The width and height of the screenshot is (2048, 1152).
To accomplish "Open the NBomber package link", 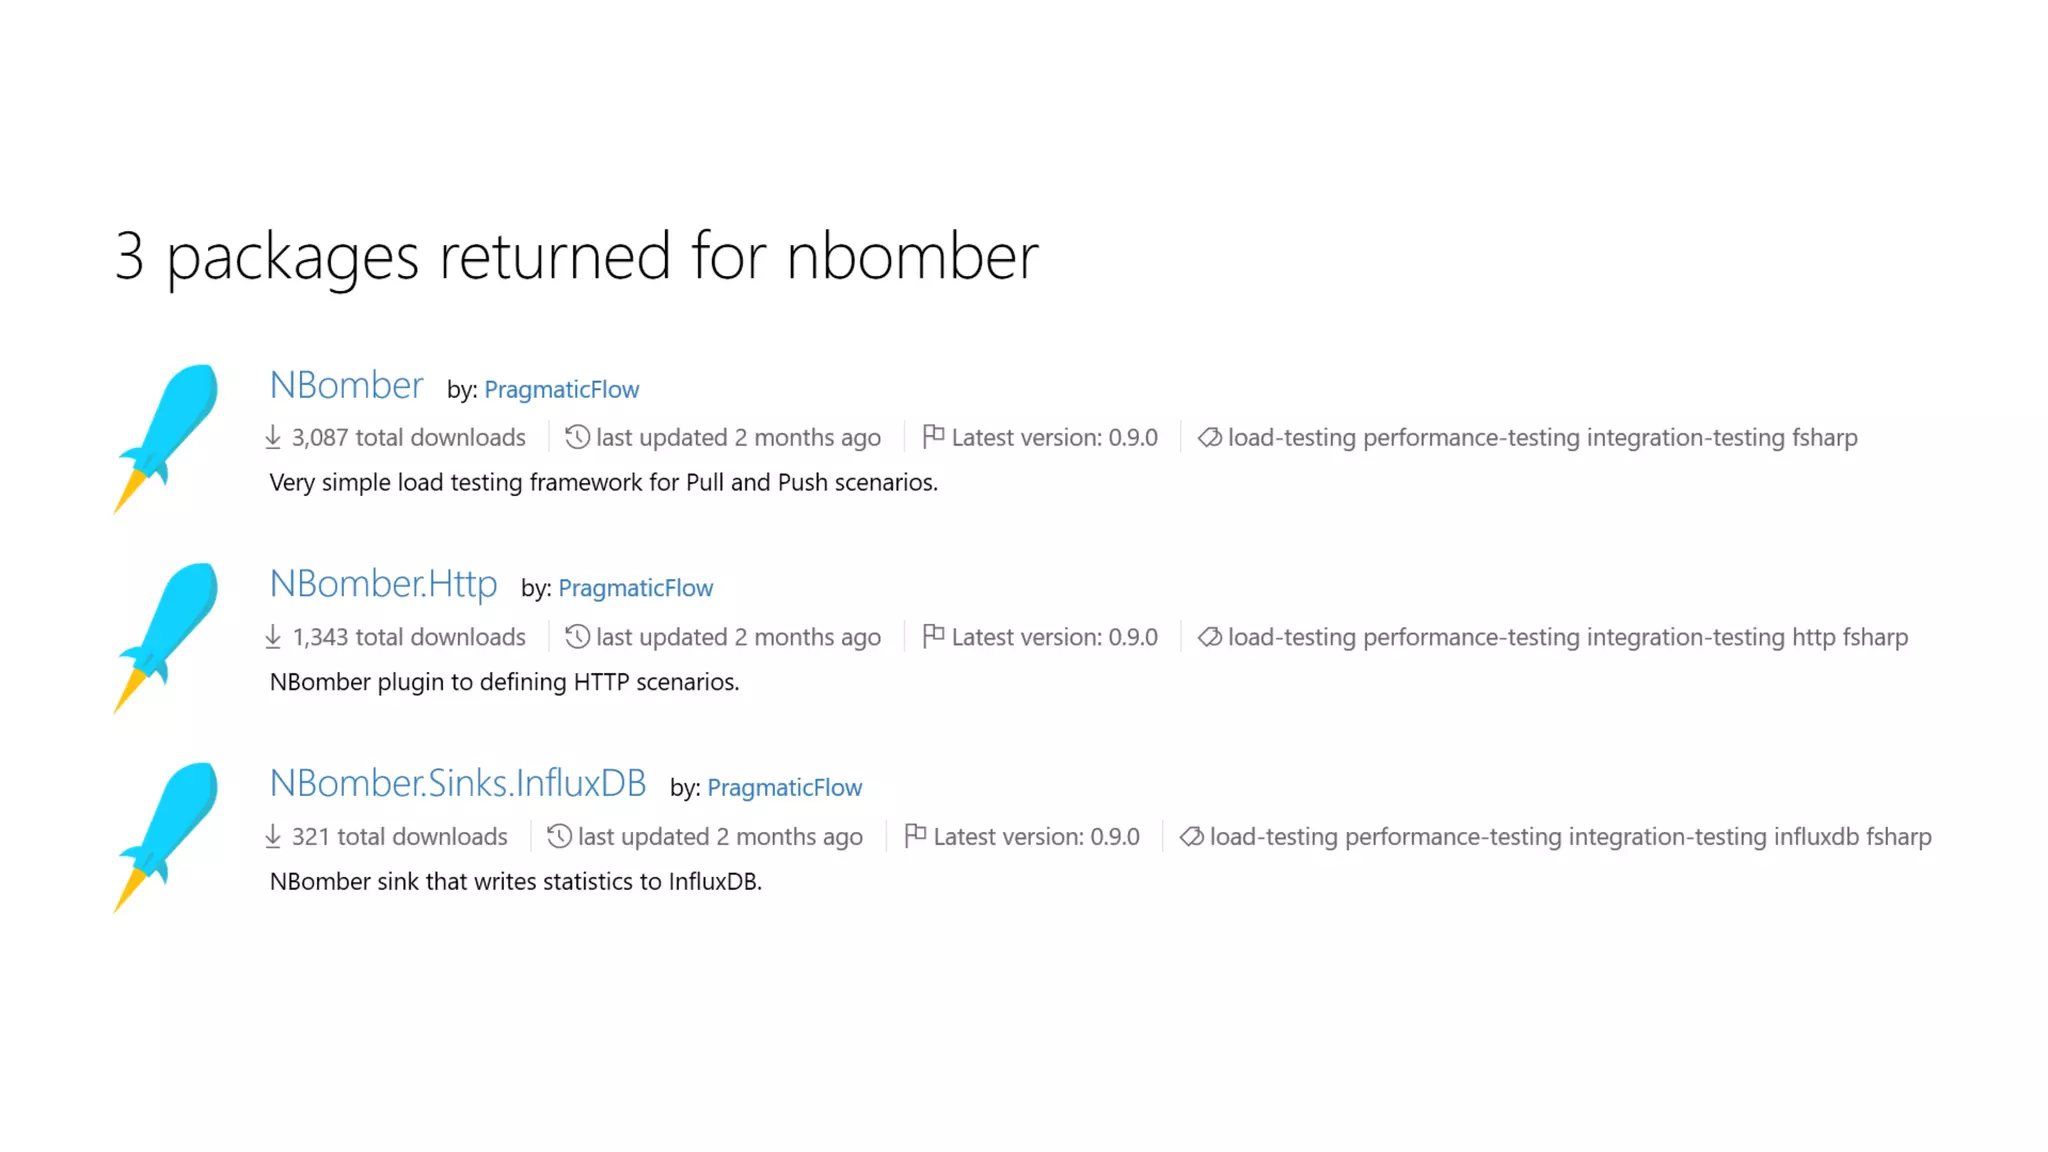I will click(x=346, y=386).
